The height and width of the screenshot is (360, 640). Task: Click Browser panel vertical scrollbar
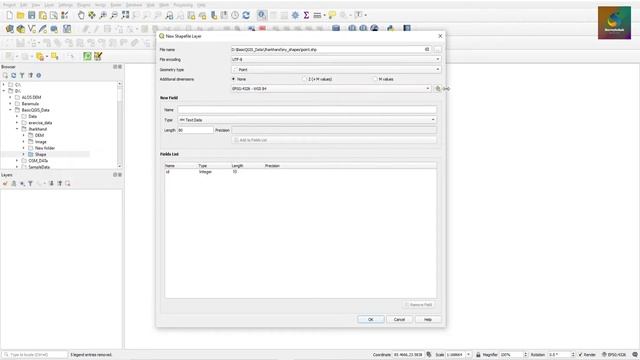pos(120,124)
